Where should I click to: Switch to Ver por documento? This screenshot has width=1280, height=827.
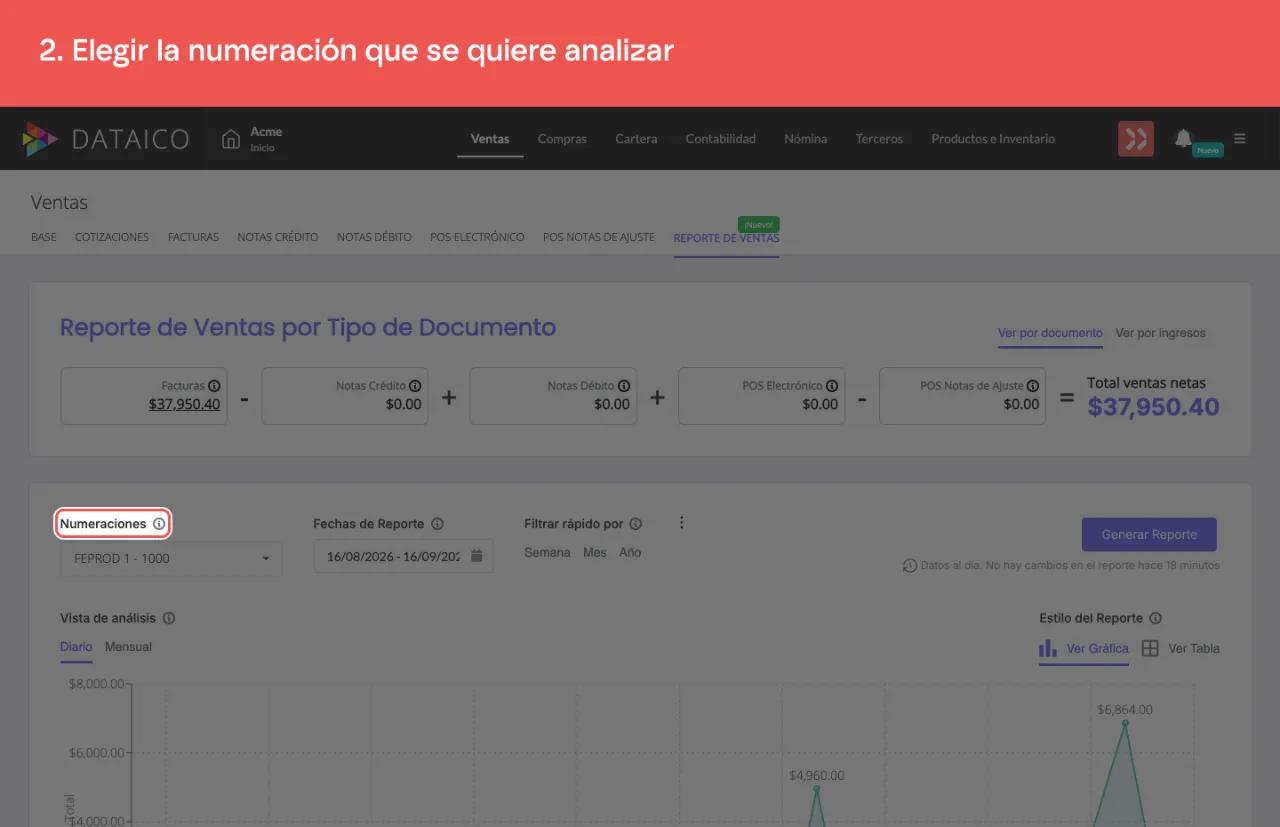(x=1050, y=333)
